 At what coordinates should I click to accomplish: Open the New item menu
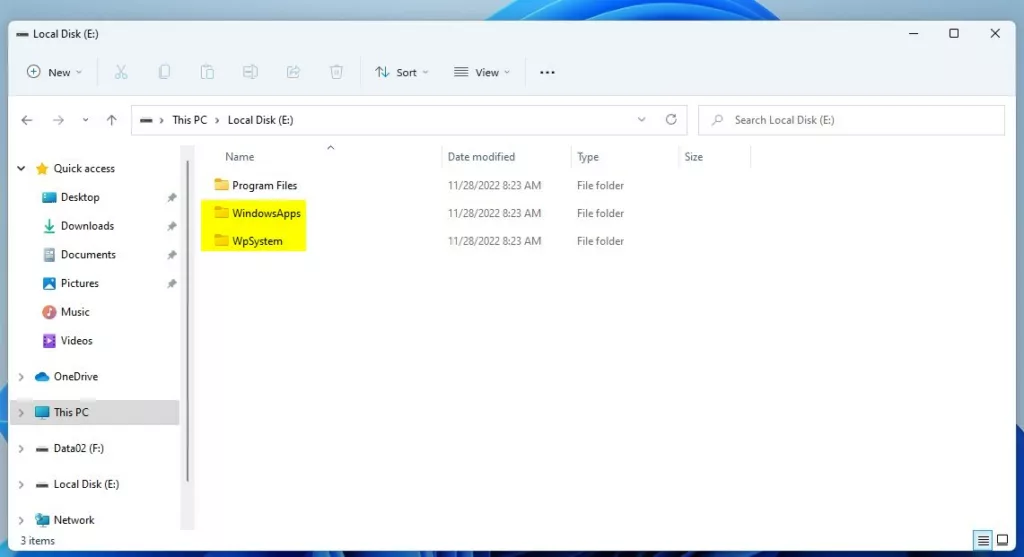click(x=54, y=72)
